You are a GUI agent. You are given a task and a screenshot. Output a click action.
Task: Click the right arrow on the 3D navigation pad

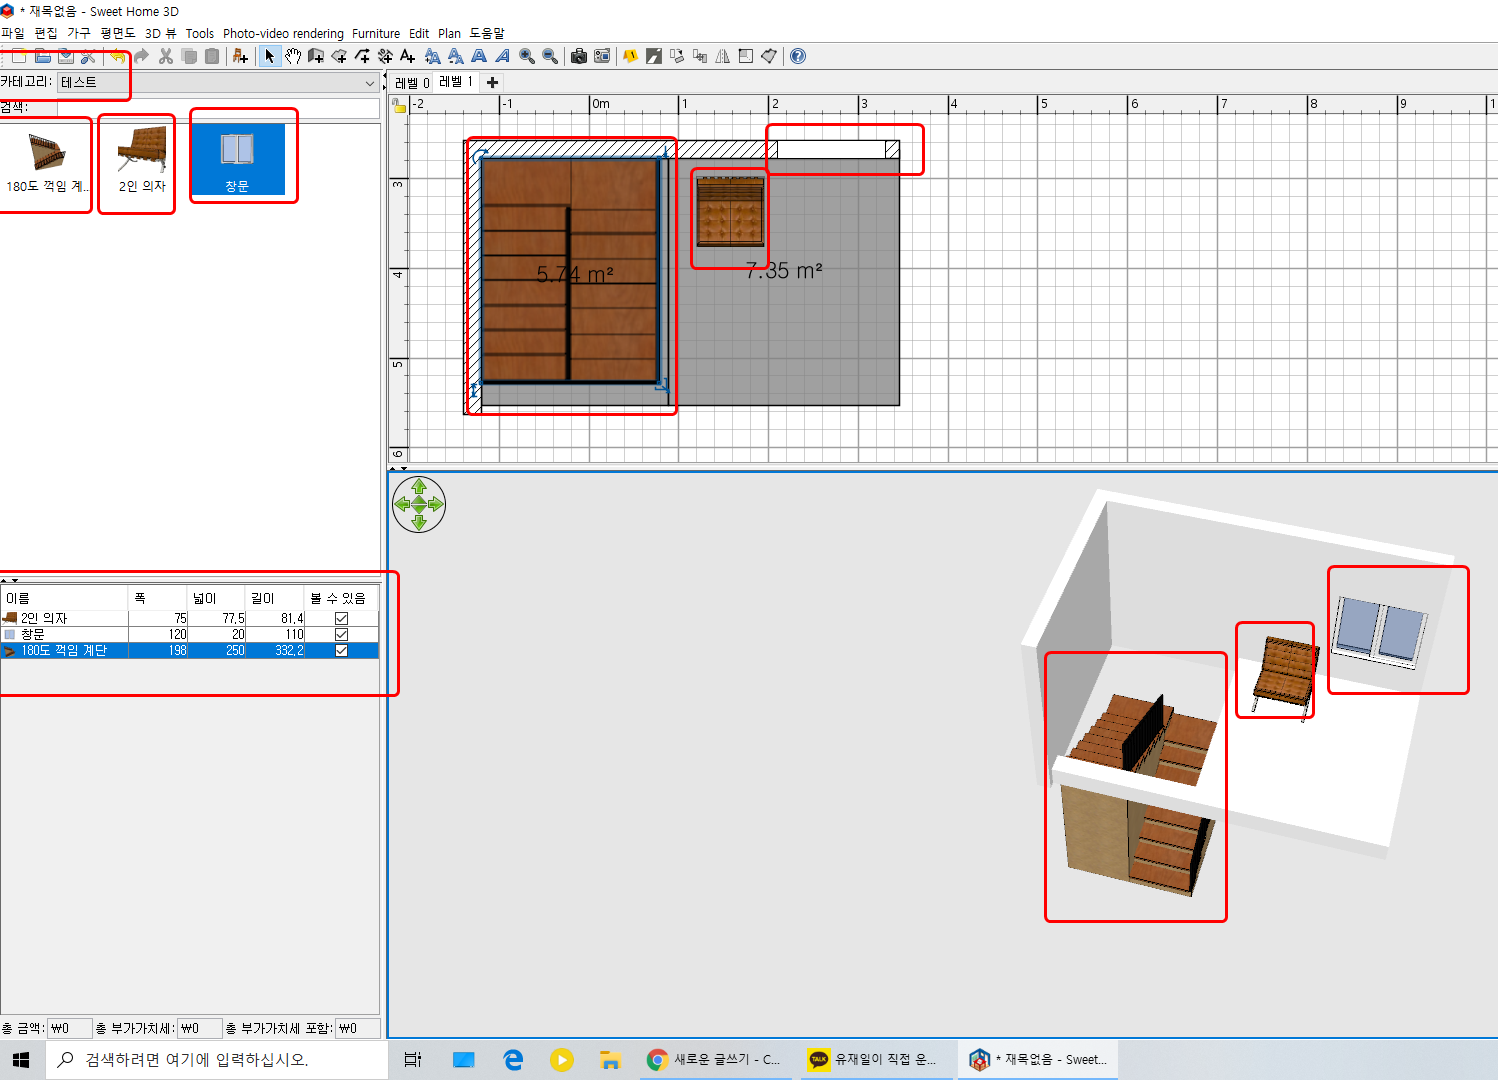(435, 504)
